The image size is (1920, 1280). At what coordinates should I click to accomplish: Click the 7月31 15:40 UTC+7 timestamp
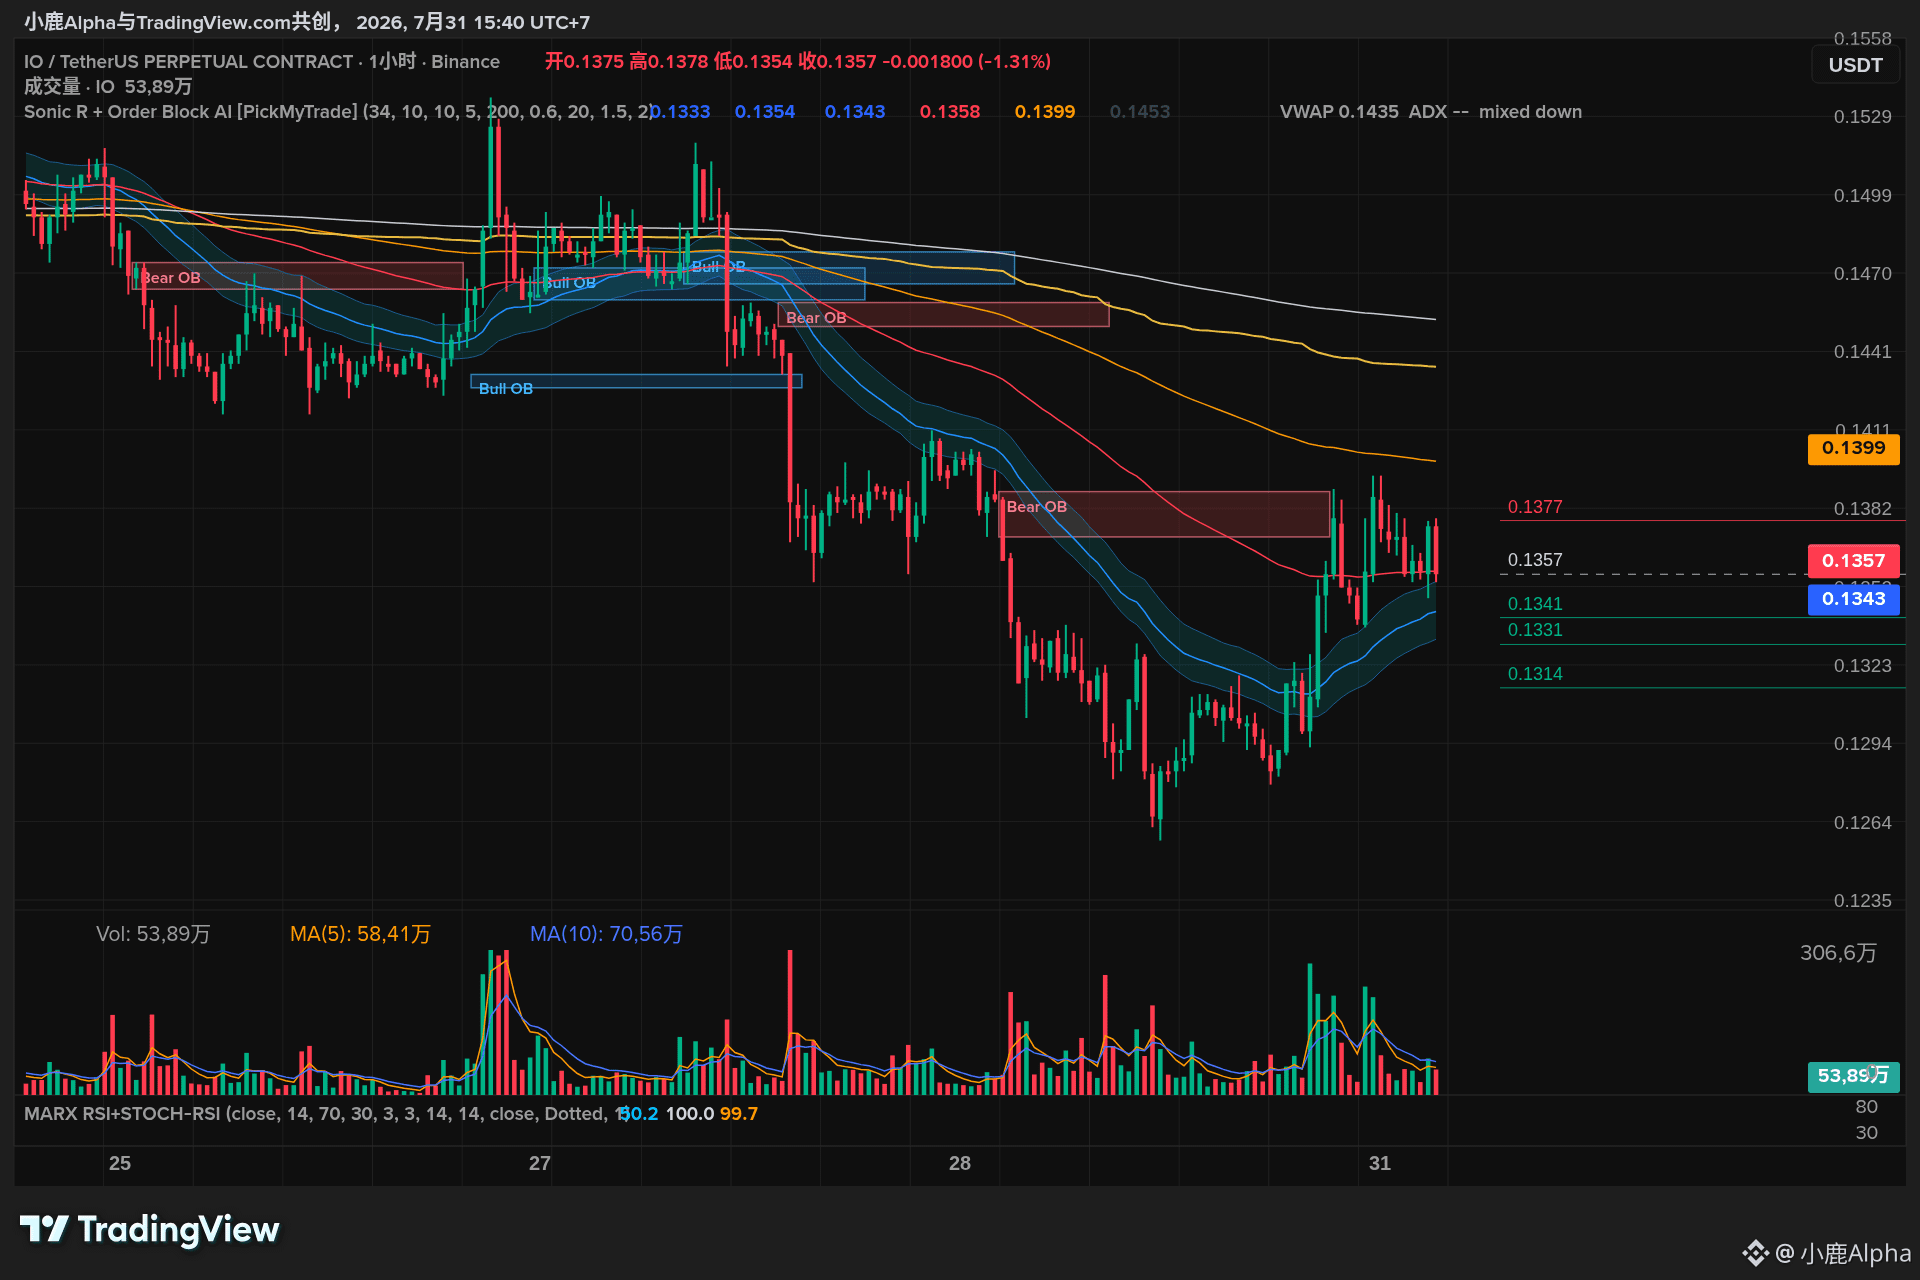501,22
